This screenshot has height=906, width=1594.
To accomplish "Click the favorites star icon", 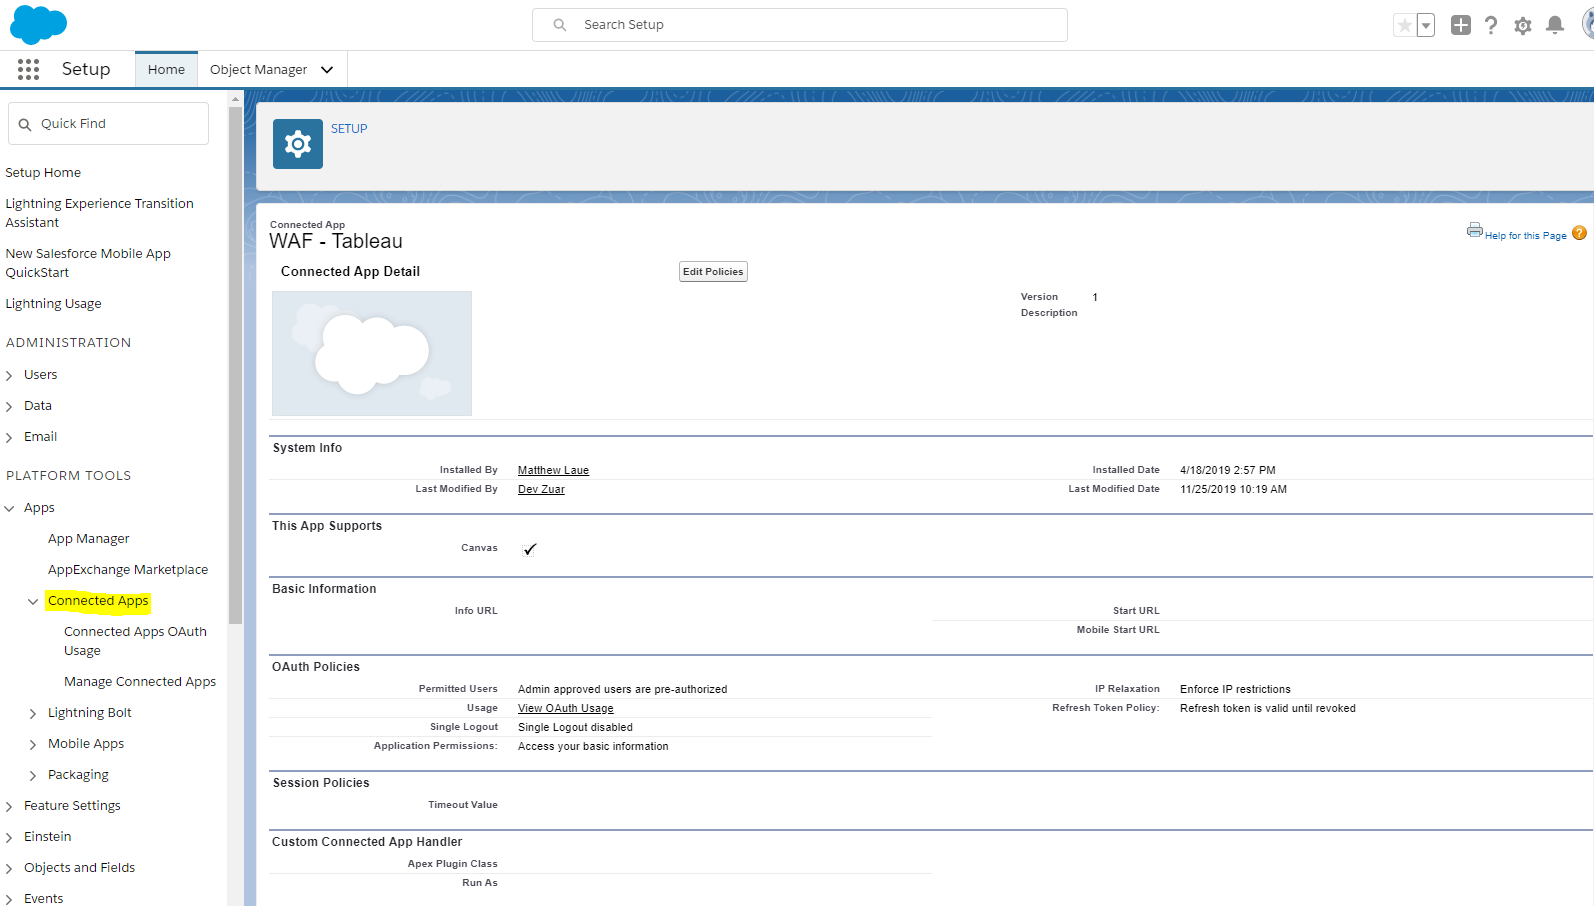I will pos(1405,25).
